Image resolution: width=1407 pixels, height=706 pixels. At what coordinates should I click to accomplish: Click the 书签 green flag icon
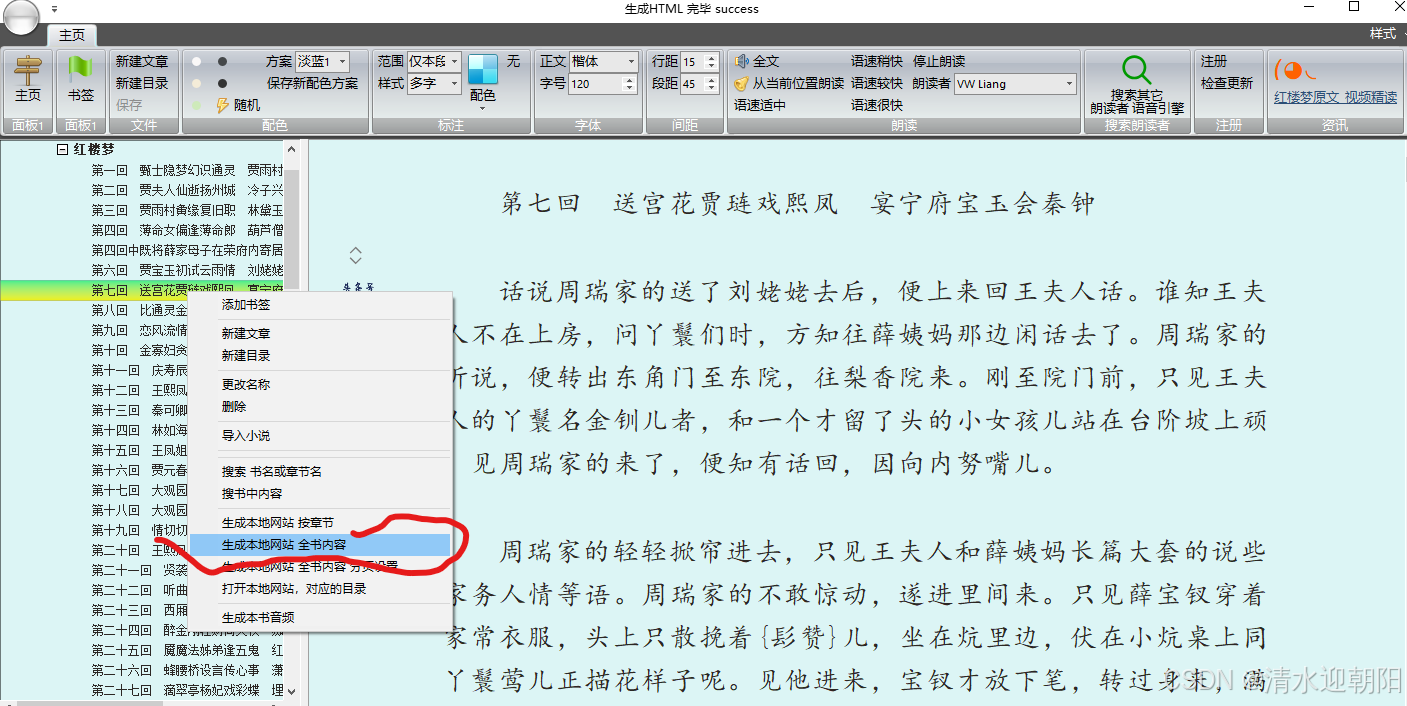[x=80, y=70]
